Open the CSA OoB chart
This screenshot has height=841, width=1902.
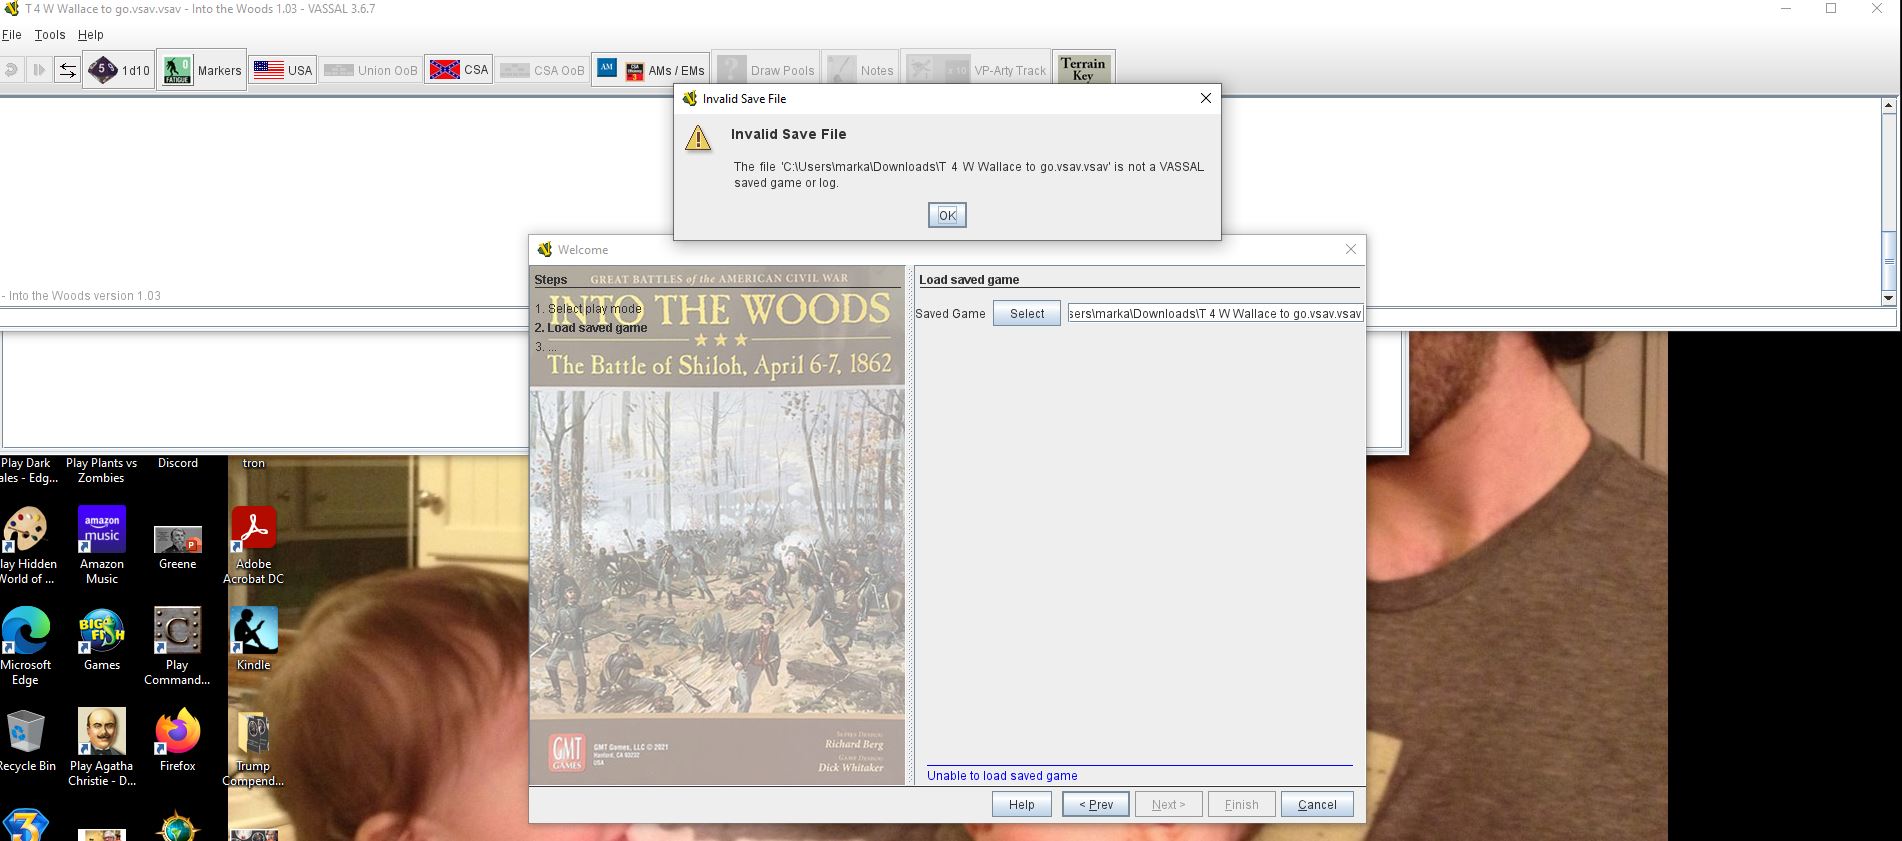tap(542, 70)
